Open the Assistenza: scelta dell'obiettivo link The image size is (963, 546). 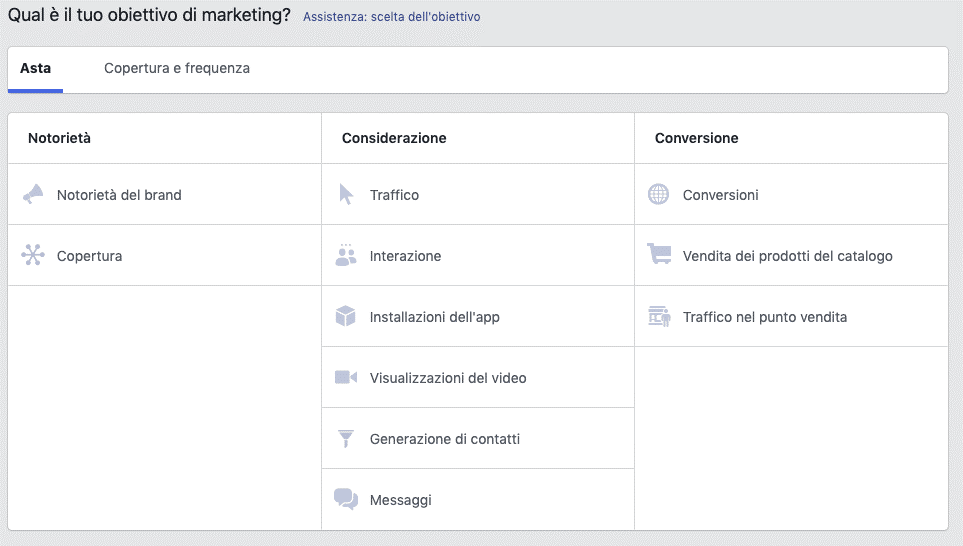391,17
